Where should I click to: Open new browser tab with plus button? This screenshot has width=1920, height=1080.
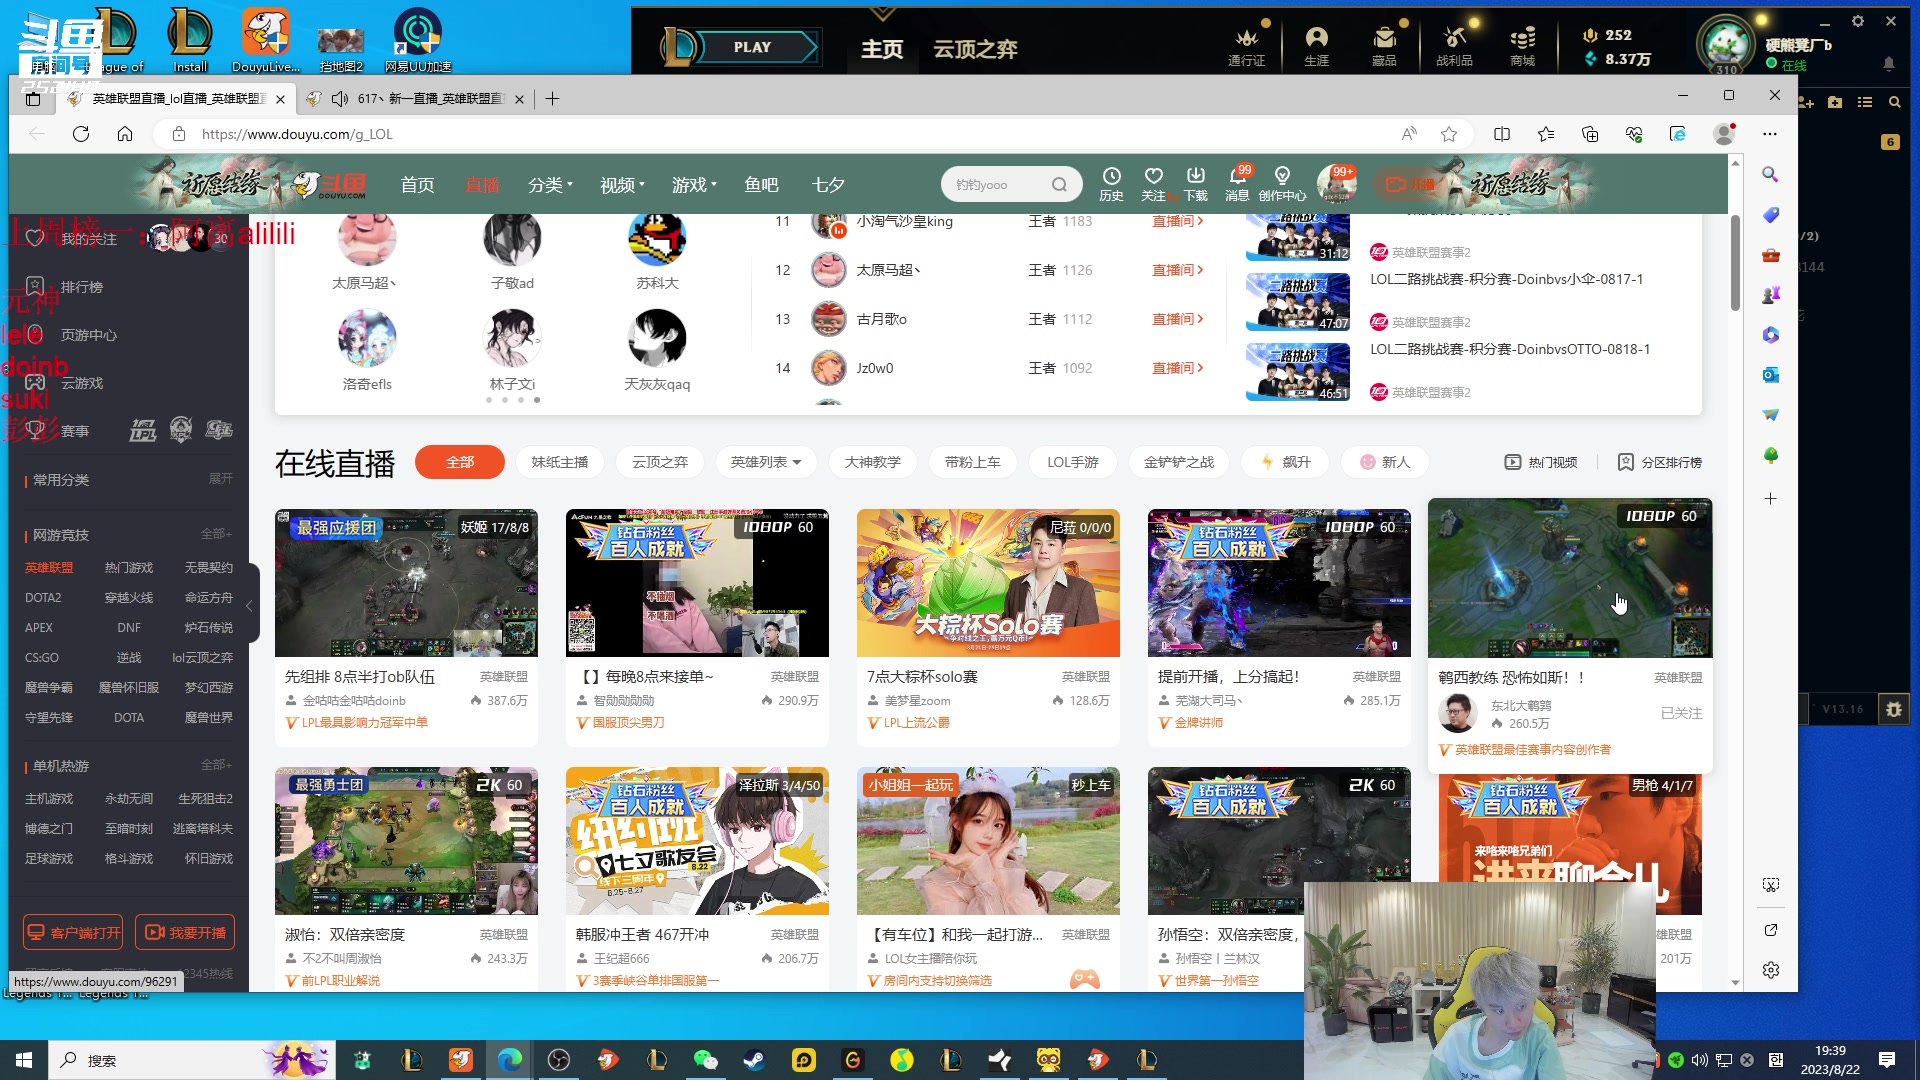click(x=552, y=98)
